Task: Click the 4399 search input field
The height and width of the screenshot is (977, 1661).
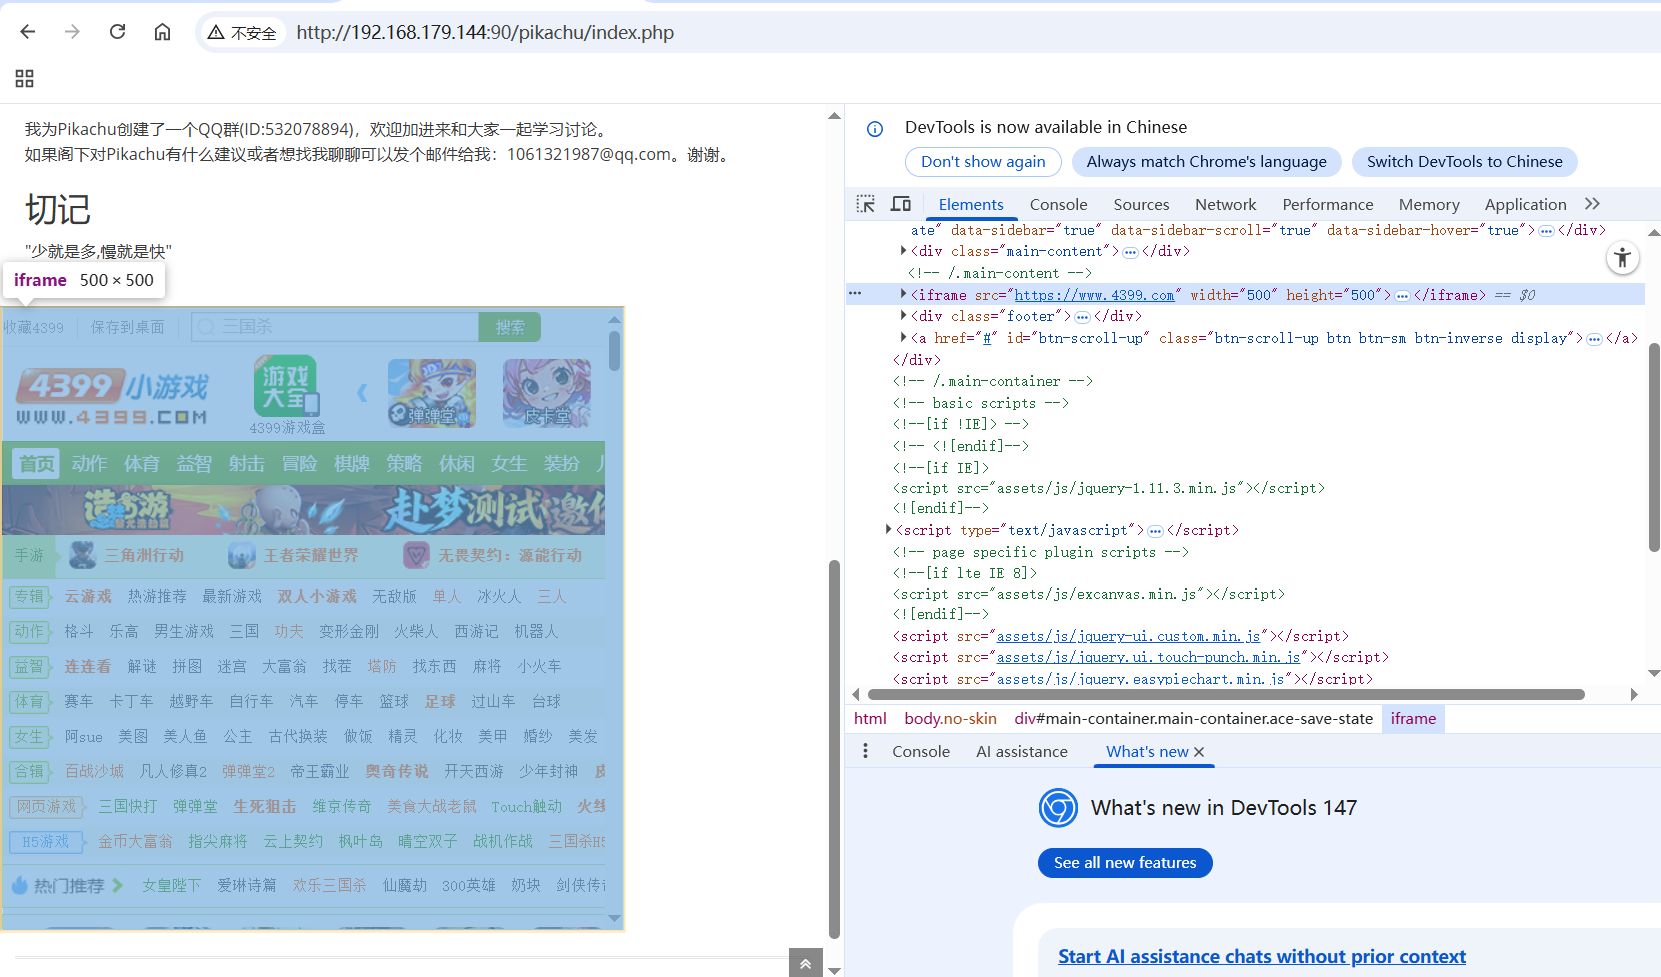Action: (335, 327)
